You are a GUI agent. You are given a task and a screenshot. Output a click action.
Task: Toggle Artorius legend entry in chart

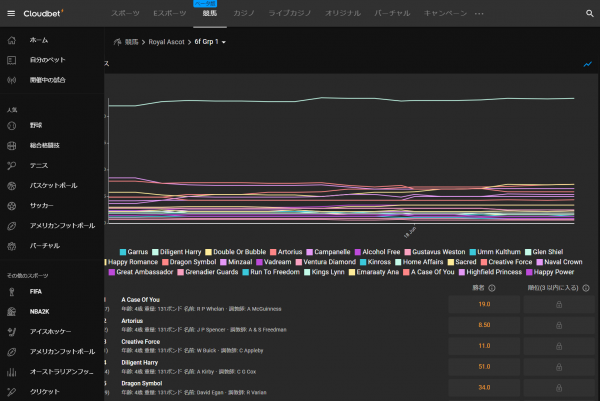click(286, 252)
